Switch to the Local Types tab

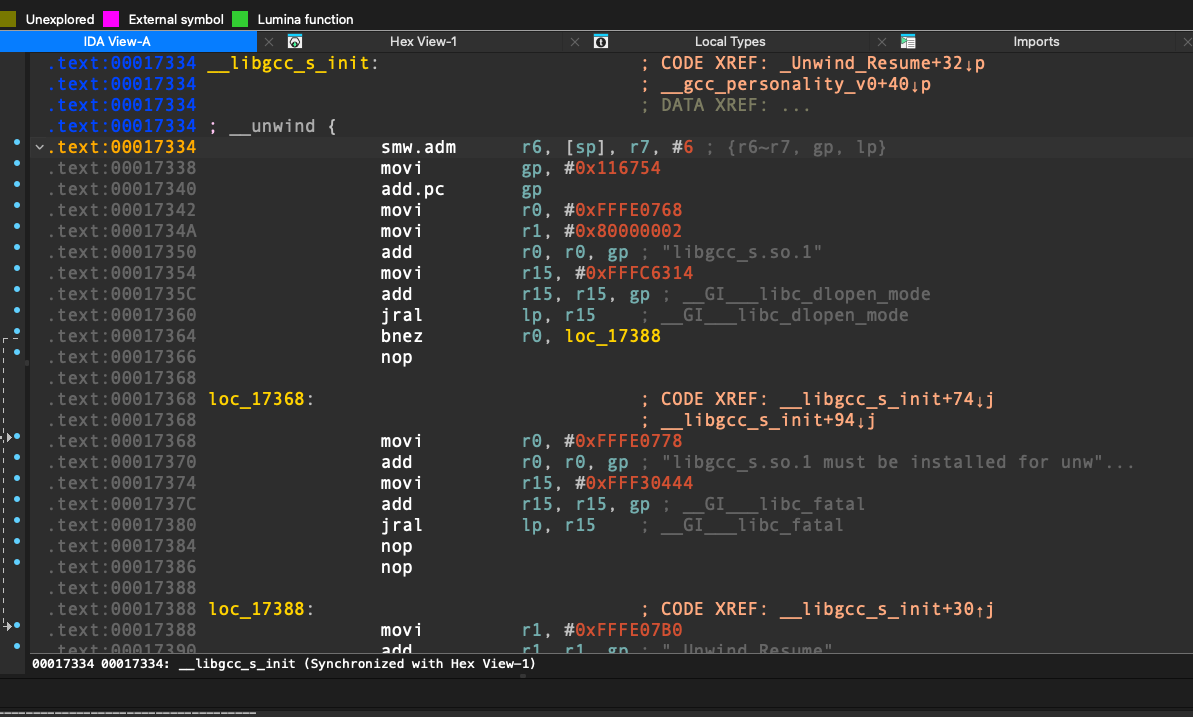click(730, 41)
